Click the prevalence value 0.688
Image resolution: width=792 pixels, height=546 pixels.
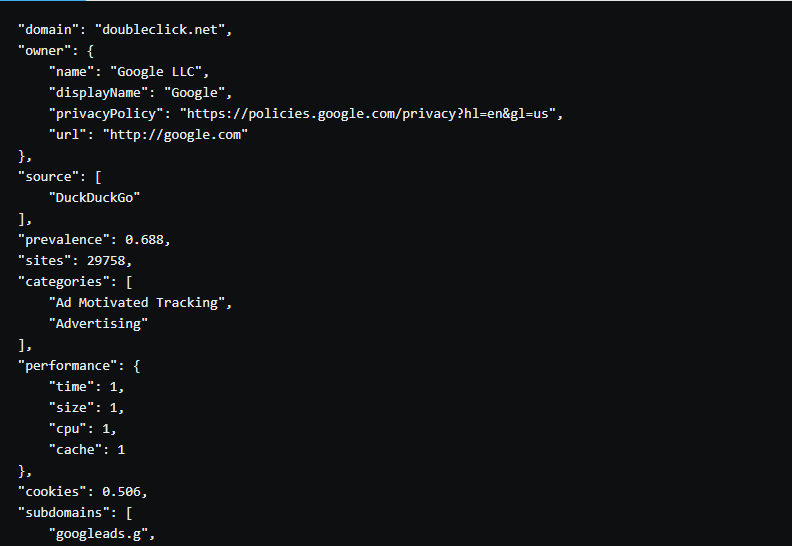pyautogui.click(x=144, y=239)
